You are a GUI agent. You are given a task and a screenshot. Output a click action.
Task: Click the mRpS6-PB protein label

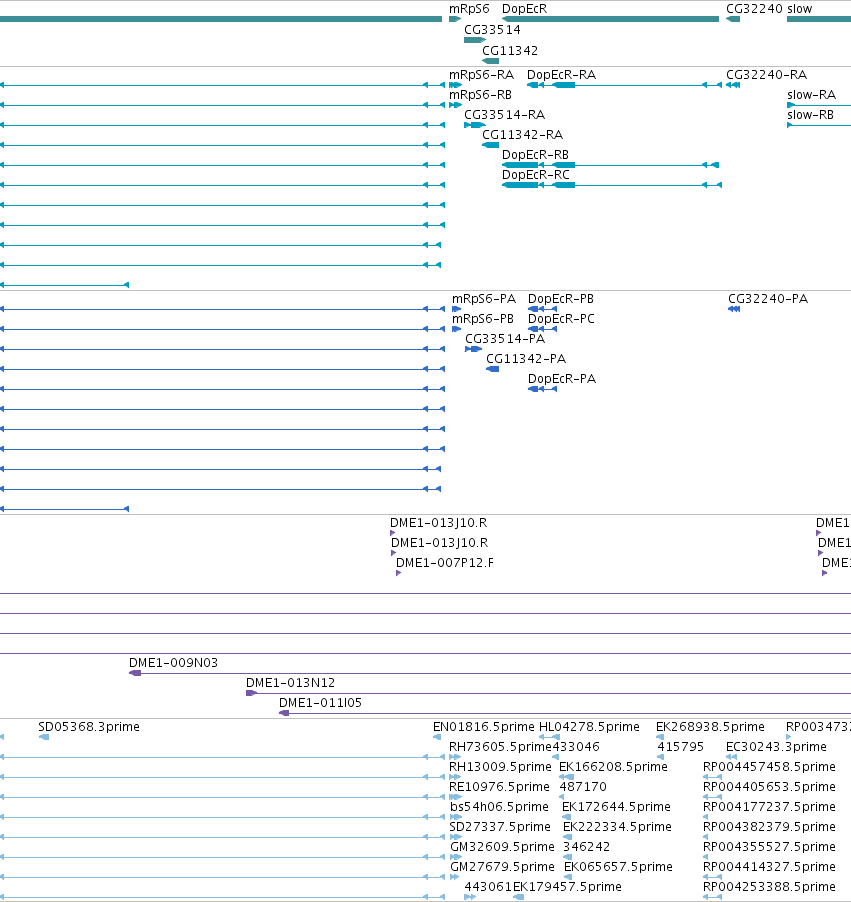click(483, 319)
